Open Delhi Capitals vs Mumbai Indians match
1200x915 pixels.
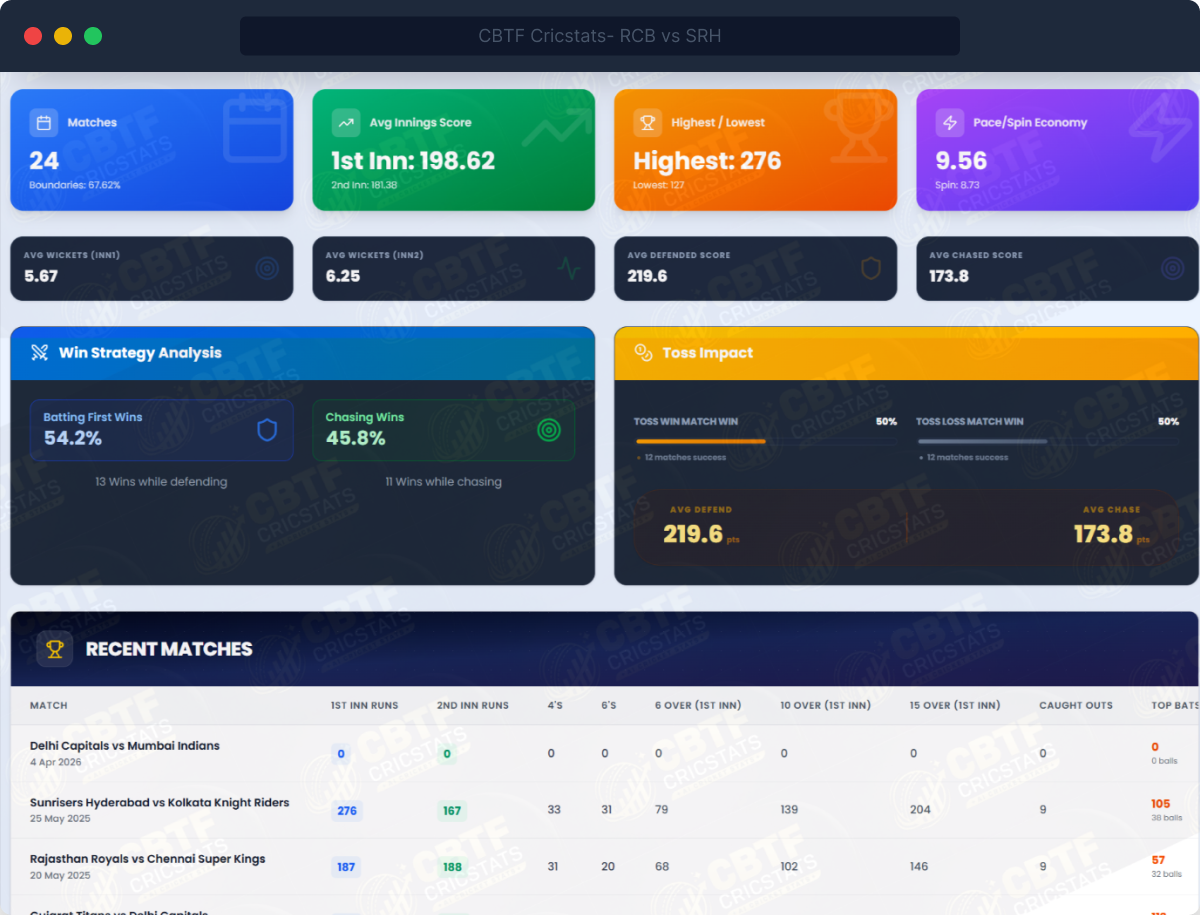click(x=125, y=746)
